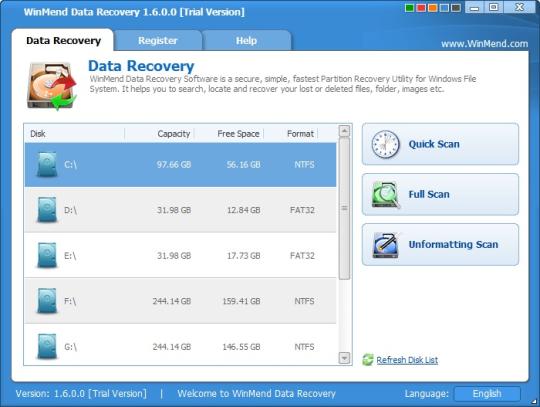Select the blue theme color swatch
This screenshot has height=407, width=540.
(x=444, y=8)
